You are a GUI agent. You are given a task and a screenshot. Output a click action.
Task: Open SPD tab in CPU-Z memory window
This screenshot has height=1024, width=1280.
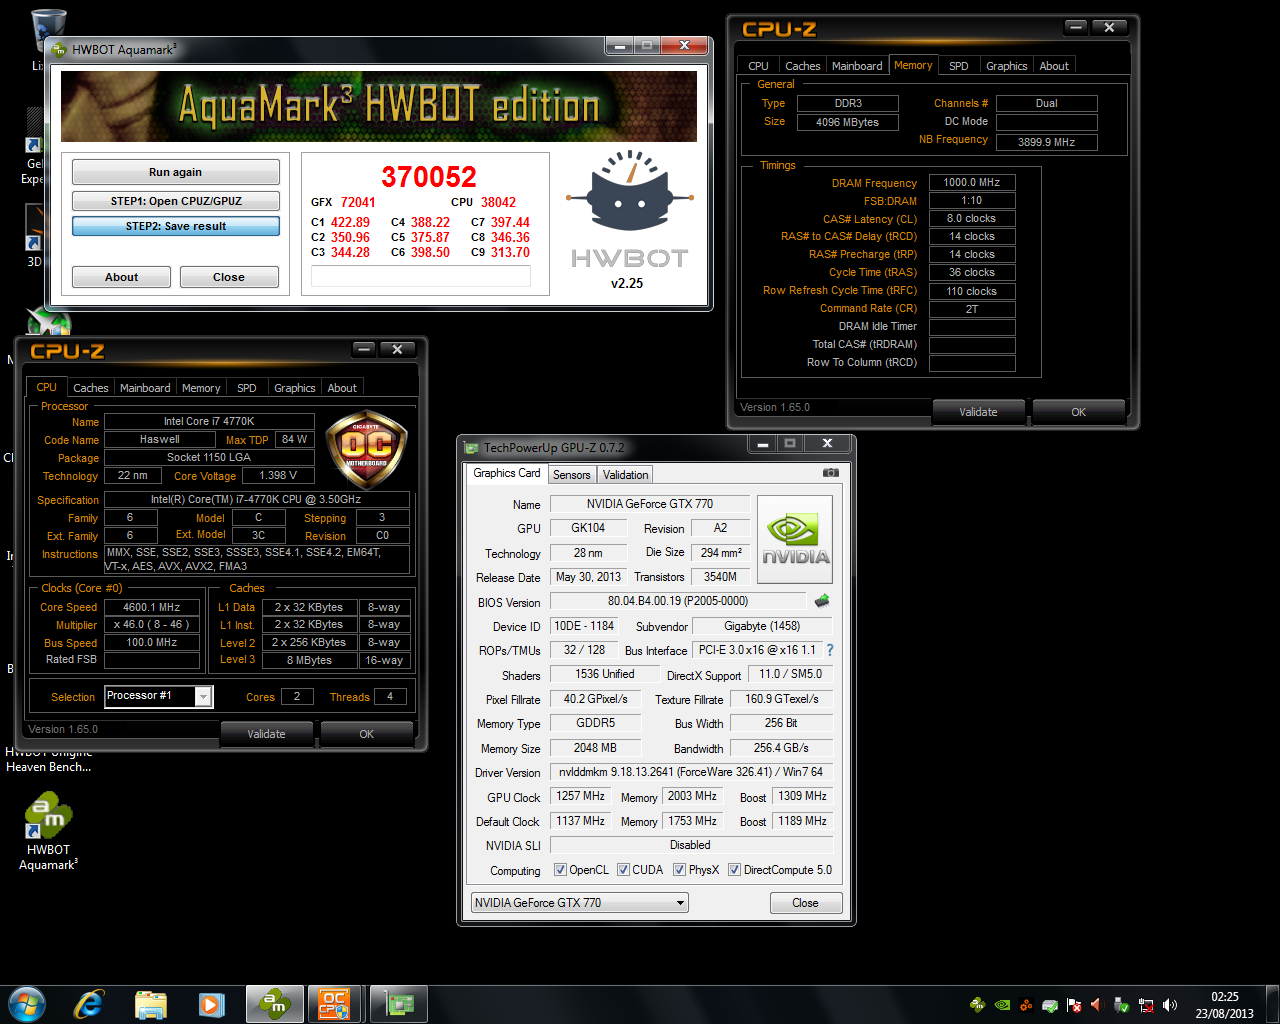click(959, 66)
